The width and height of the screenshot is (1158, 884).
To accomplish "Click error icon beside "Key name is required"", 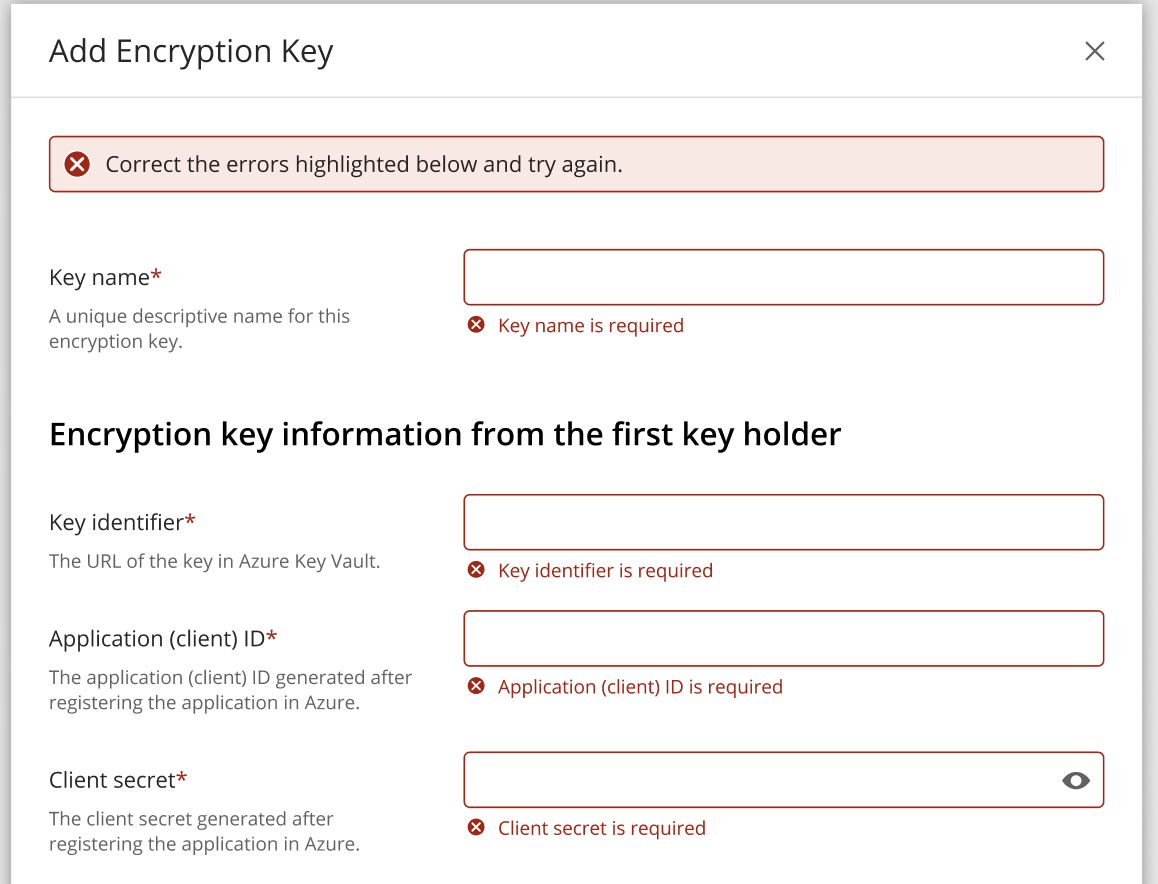I will tap(477, 325).
